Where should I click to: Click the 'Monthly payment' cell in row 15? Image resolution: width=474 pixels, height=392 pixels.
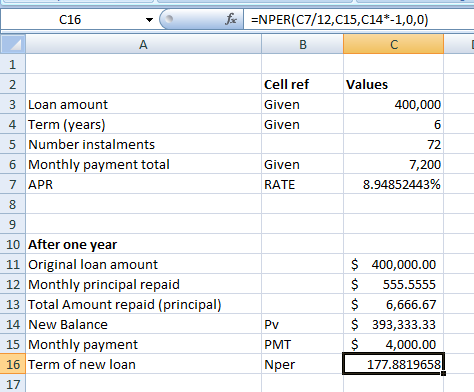pyautogui.click(x=143, y=344)
